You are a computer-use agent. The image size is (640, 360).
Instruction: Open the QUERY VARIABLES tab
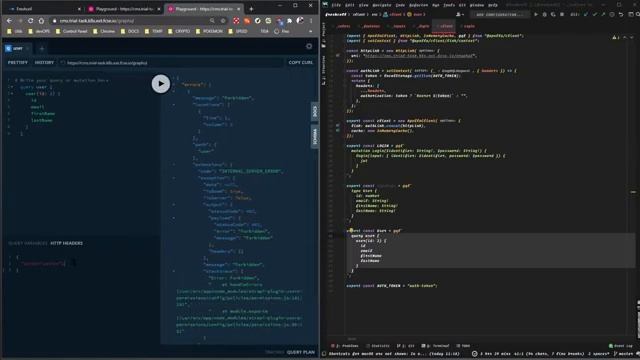28,243
